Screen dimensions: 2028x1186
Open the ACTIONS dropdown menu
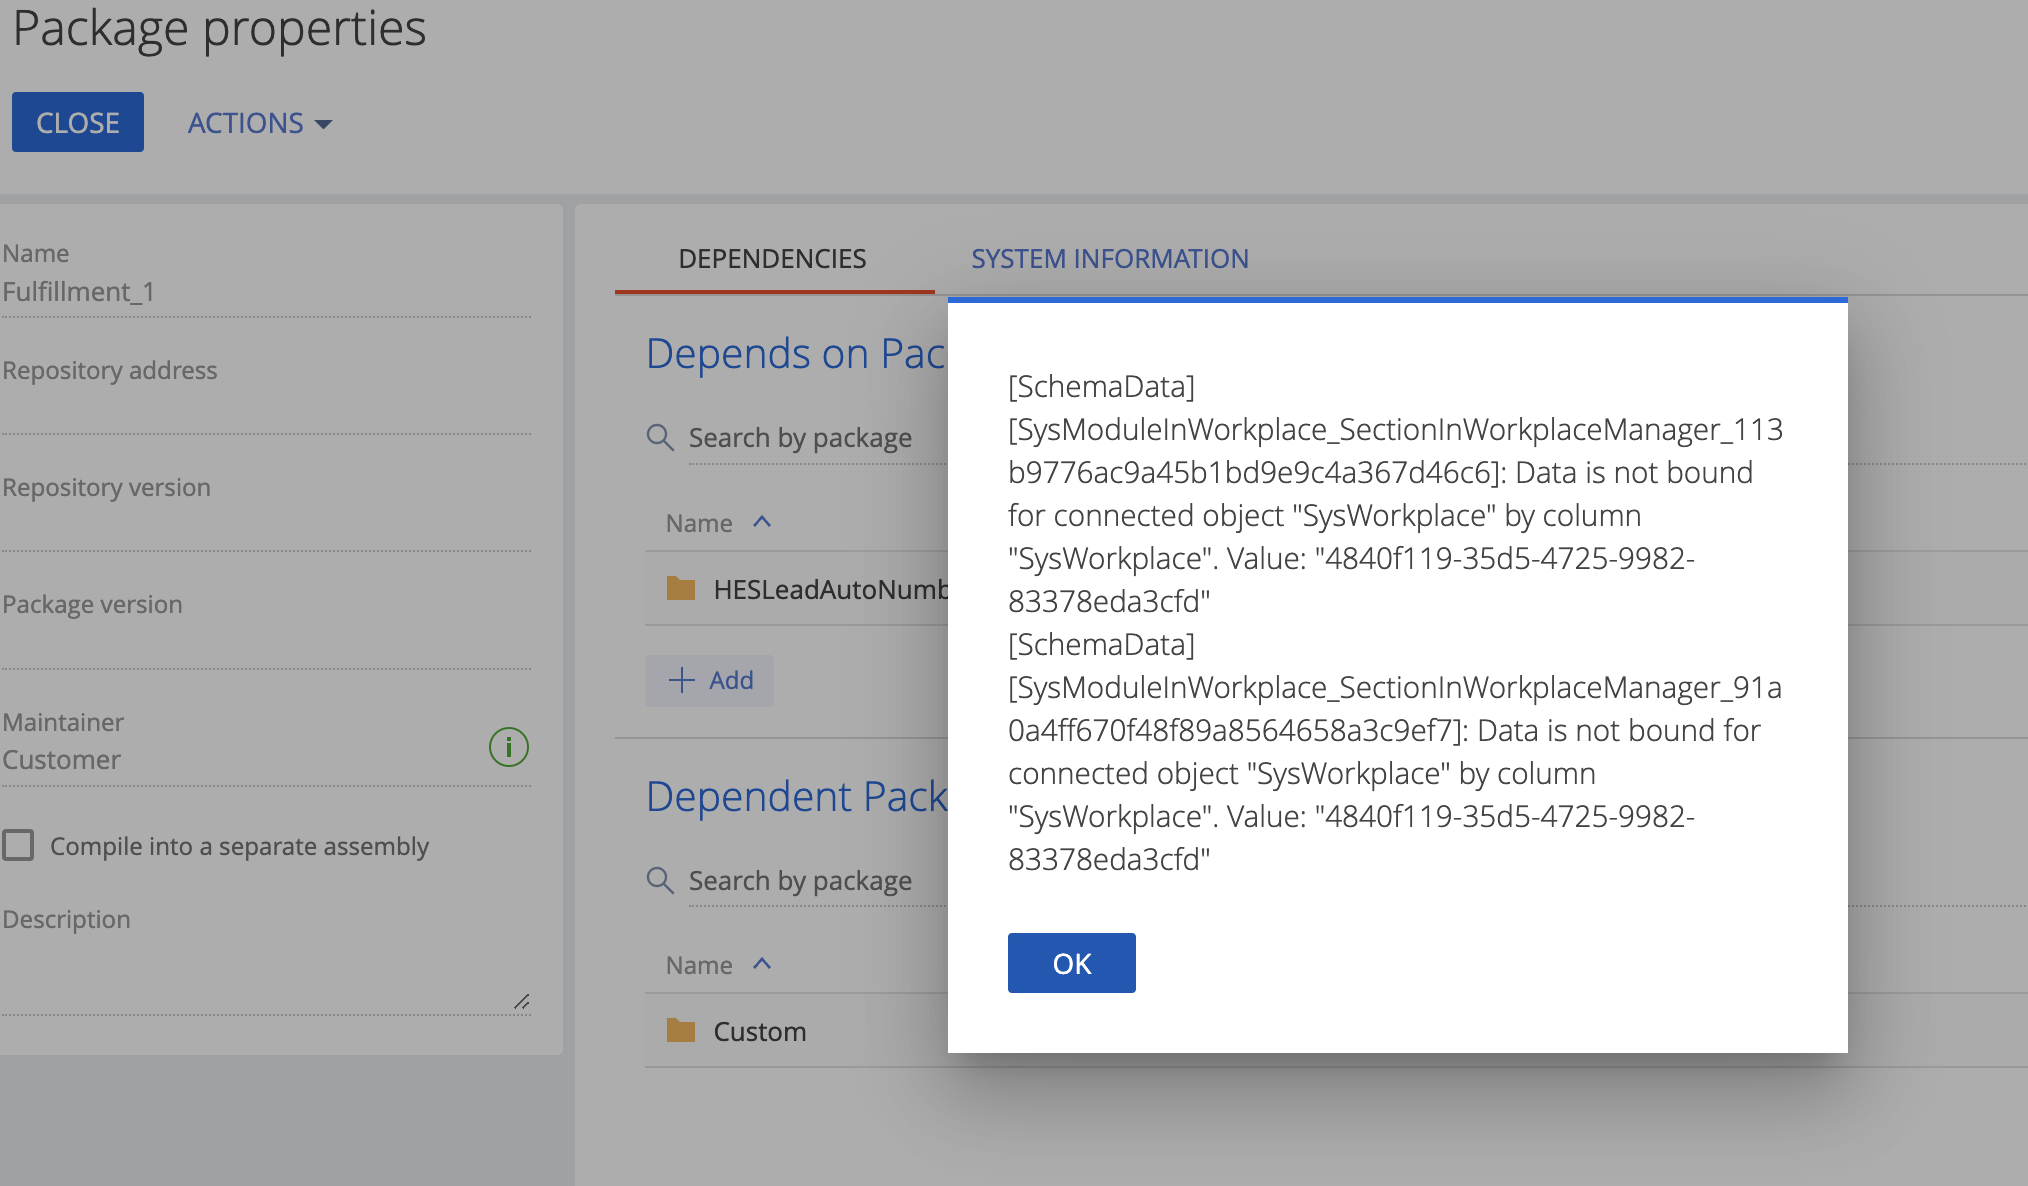[260, 123]
